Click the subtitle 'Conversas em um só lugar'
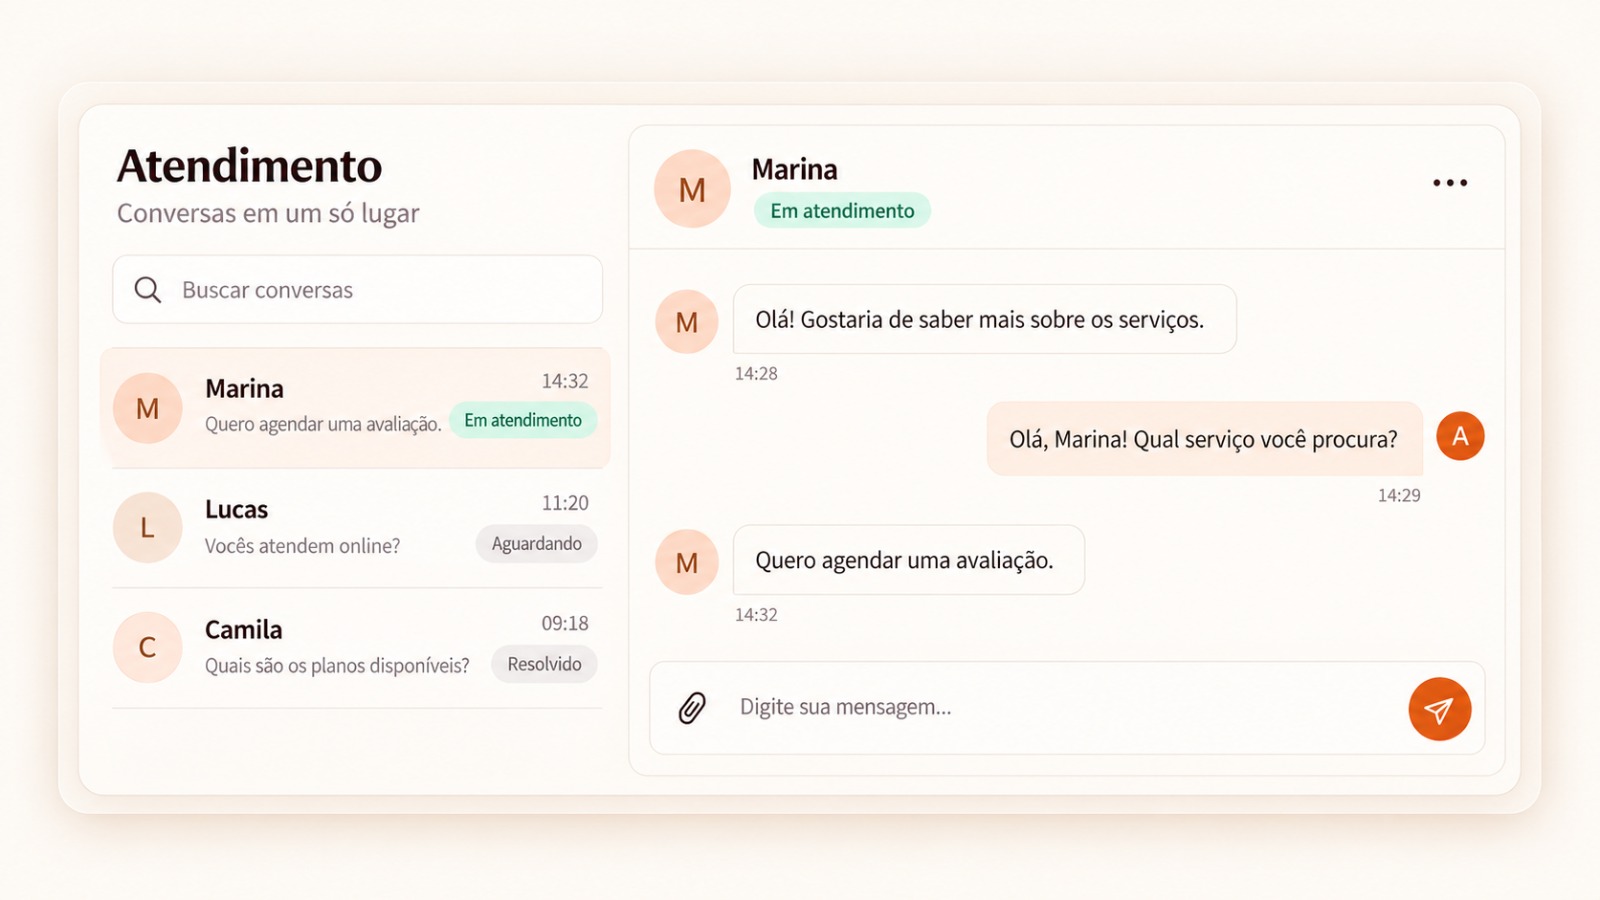 coord(268,213)
